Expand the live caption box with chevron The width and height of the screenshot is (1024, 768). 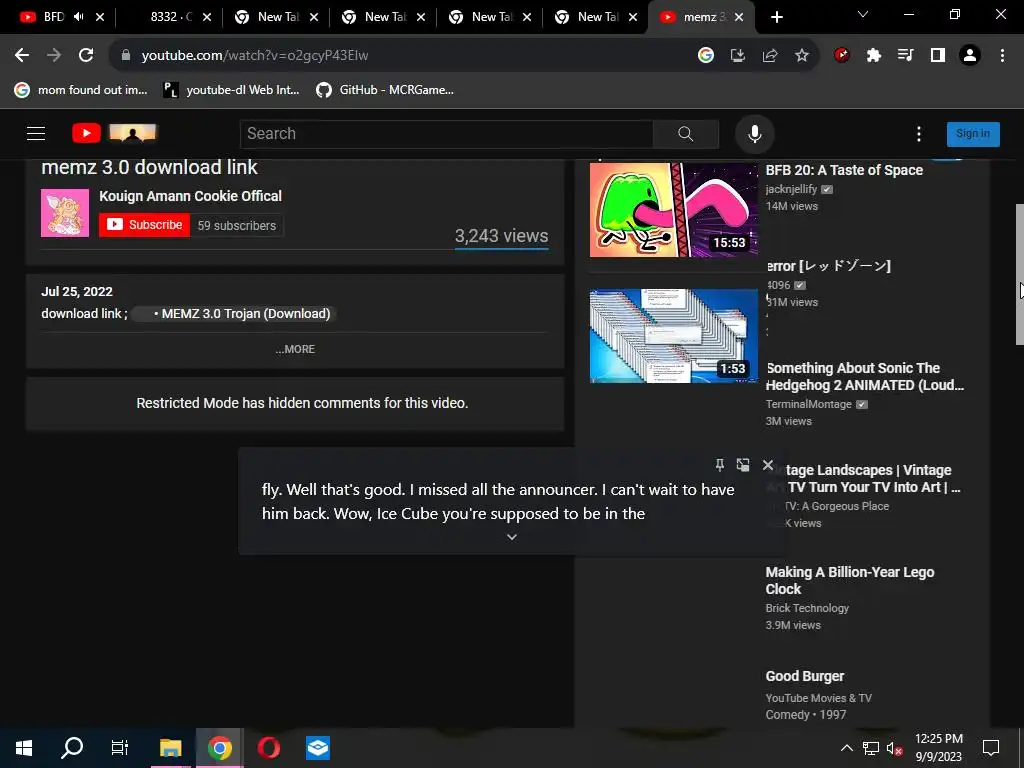(x=512, y=537)
